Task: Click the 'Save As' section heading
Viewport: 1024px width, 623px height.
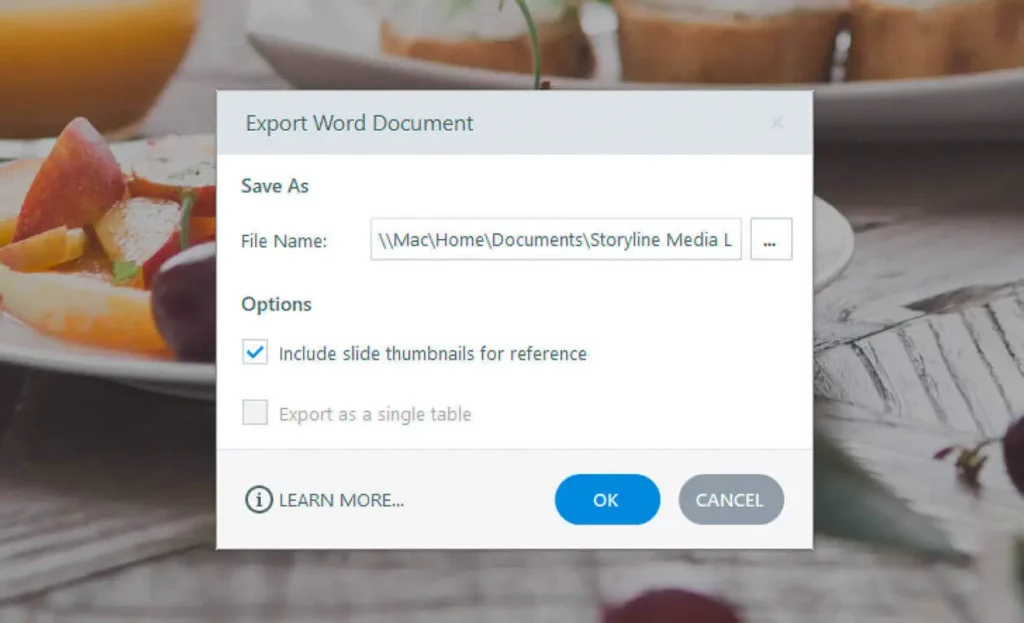Action: 275,186
